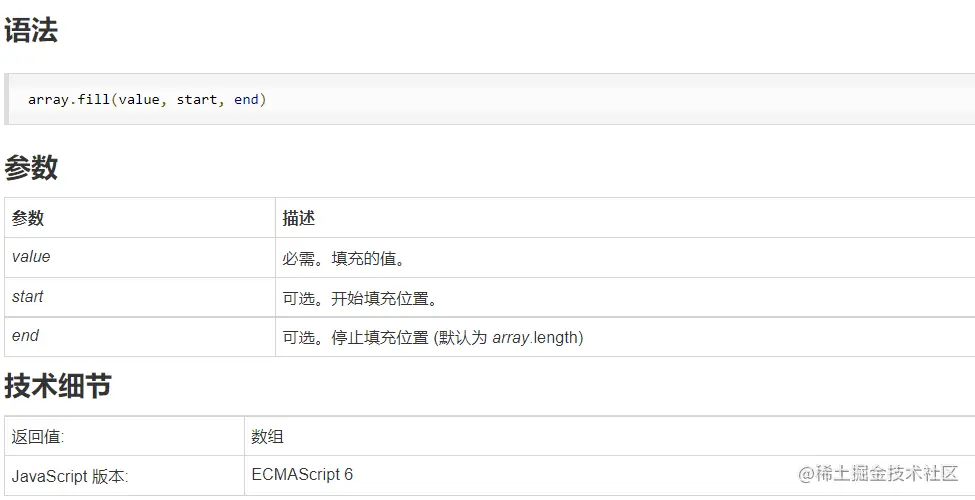
Task: Click the 描述 table column header
Action: tap(299, 218)
